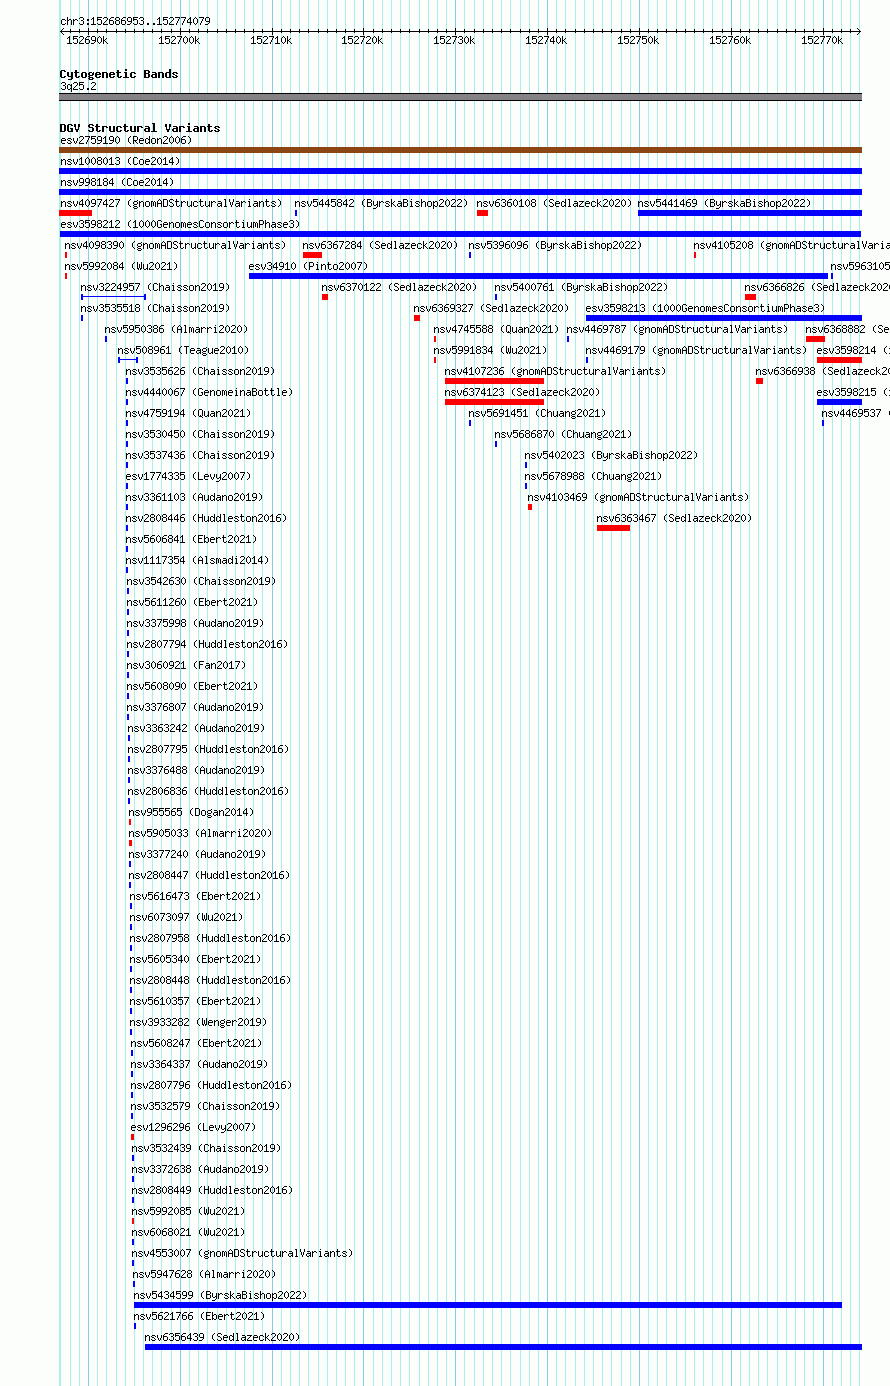Open the esv3598212 (1000GenomesConsortiumPhase3) label
Viewport: 890px width, 1386px height.
[180, 224]
